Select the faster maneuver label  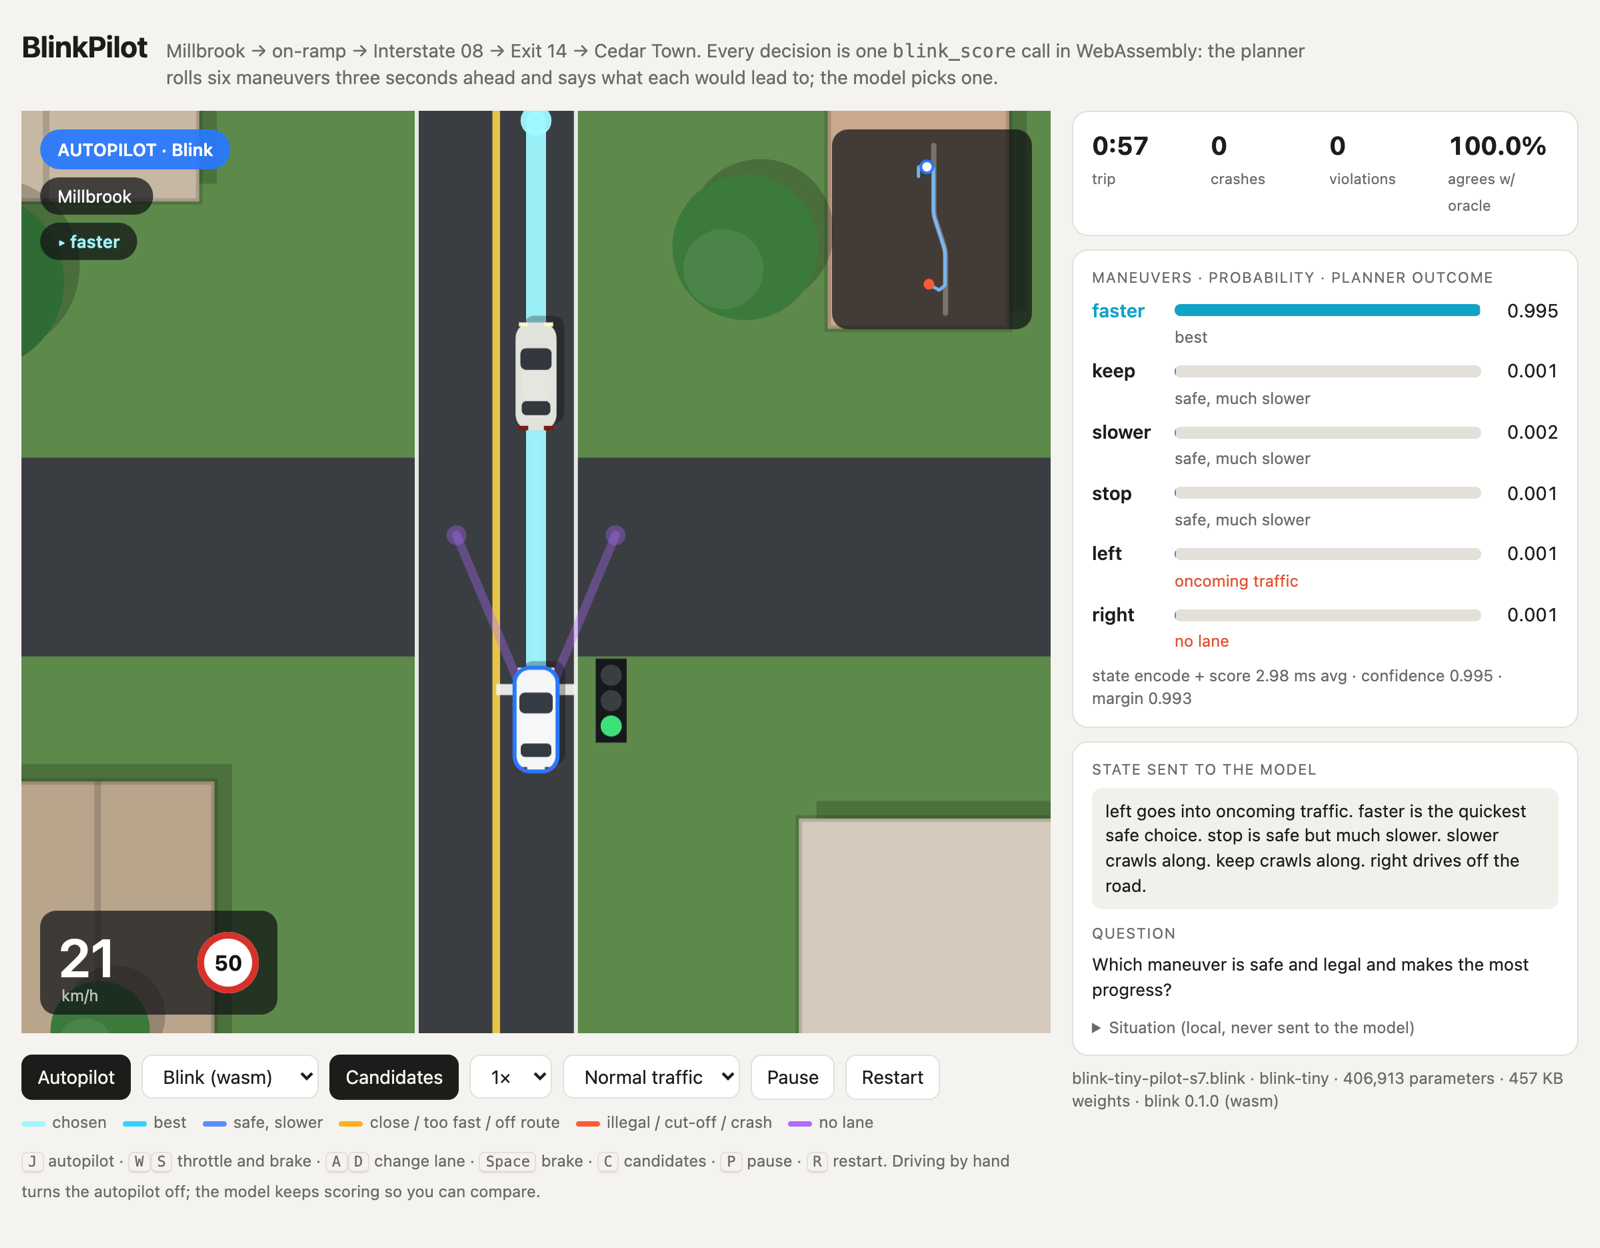[x=1118, y=311]
